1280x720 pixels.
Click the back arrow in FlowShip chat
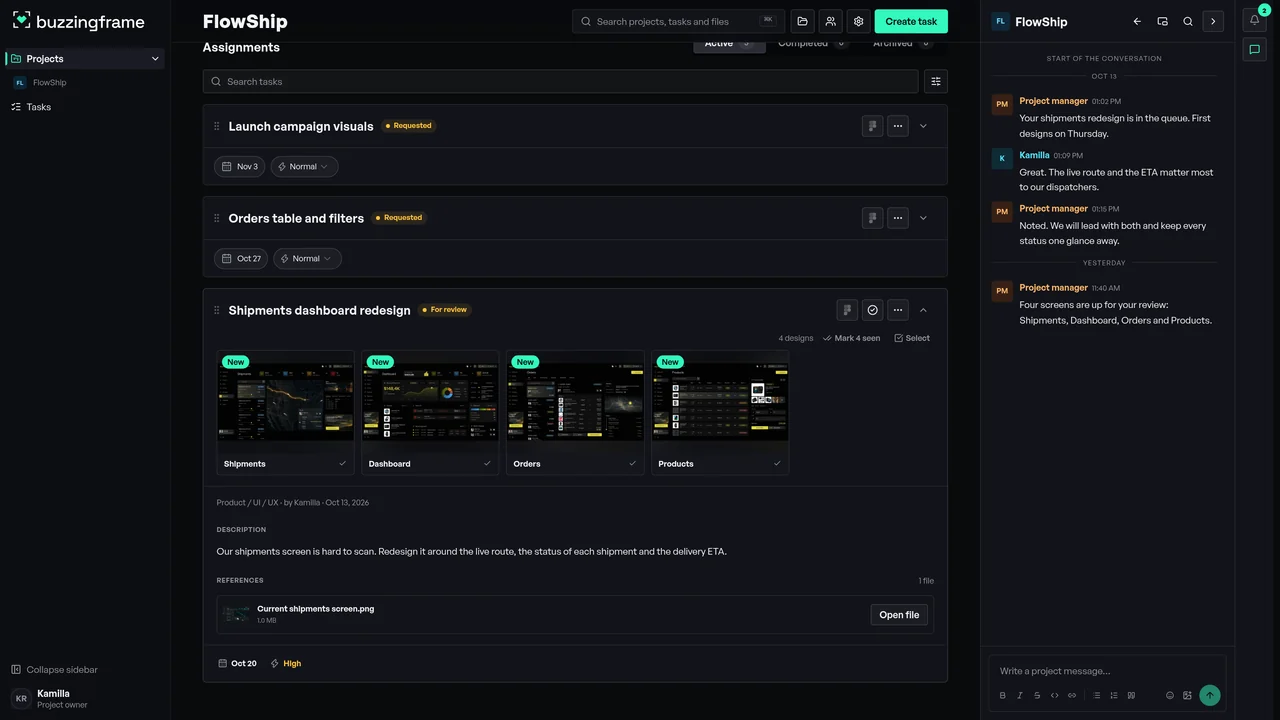(1137, 21)
